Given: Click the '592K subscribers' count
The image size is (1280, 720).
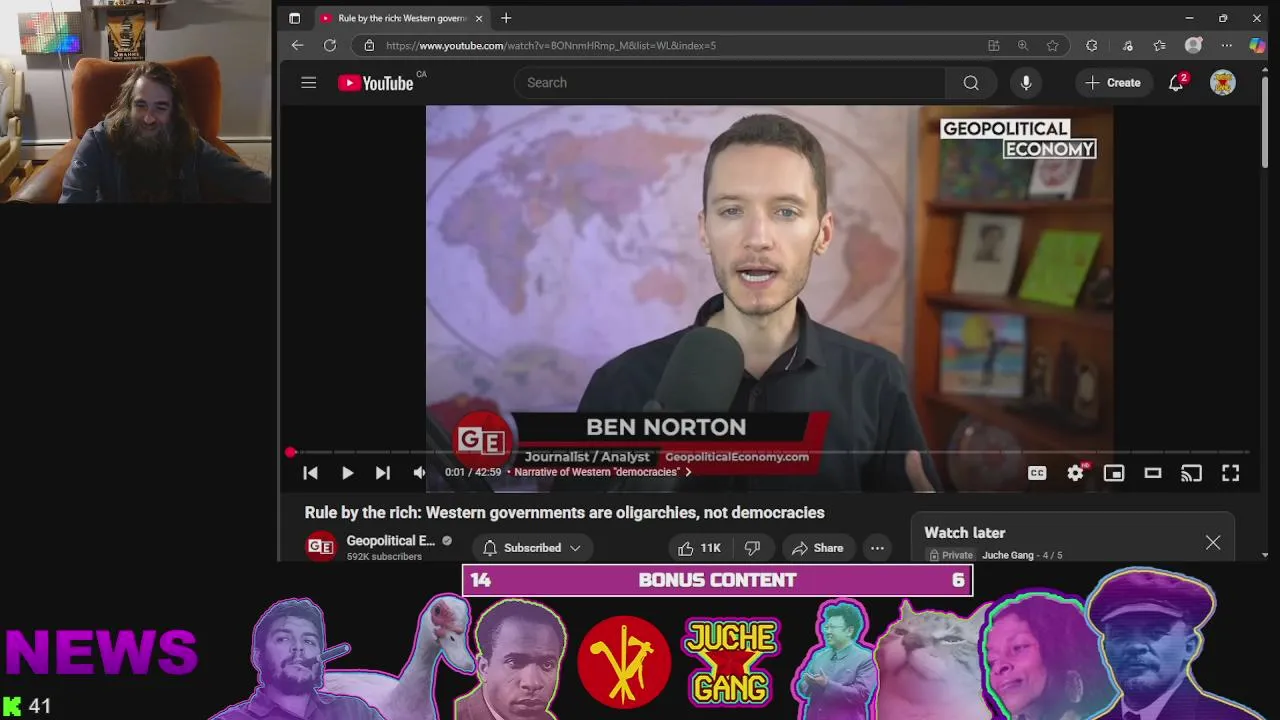Looking at the screenshot, I should [x=384, y=556].
